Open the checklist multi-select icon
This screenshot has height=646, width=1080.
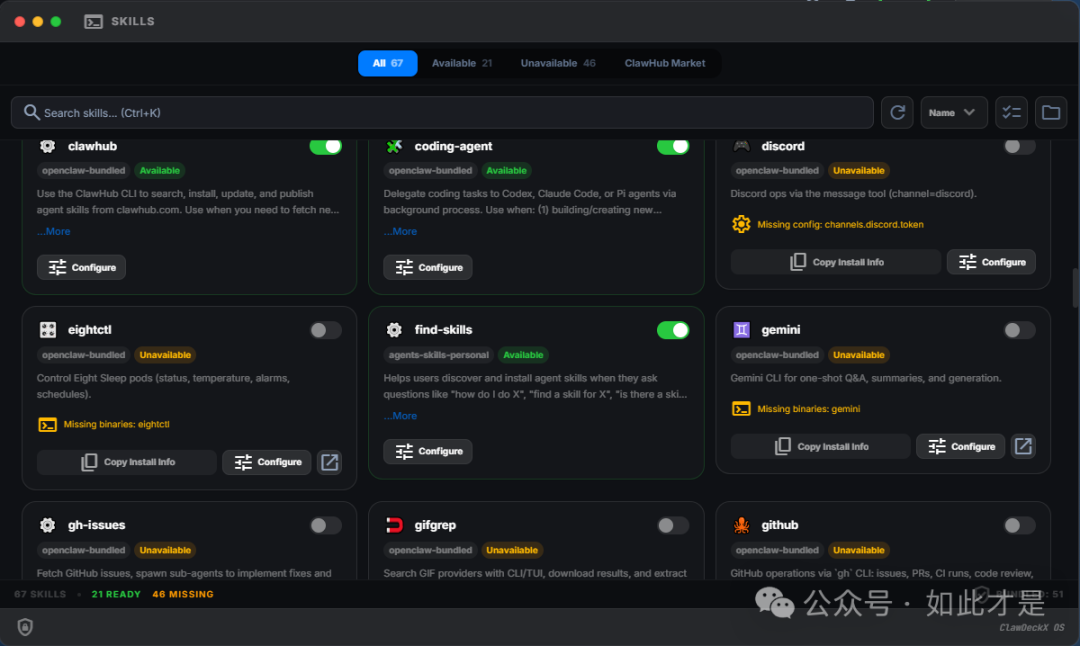tap(1011, 112)
